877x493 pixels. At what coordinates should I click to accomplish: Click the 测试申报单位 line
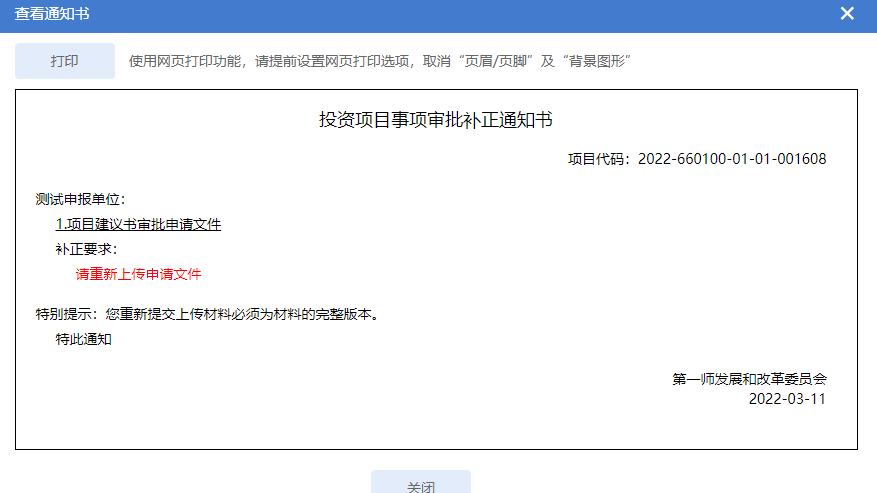coord(80,199)
